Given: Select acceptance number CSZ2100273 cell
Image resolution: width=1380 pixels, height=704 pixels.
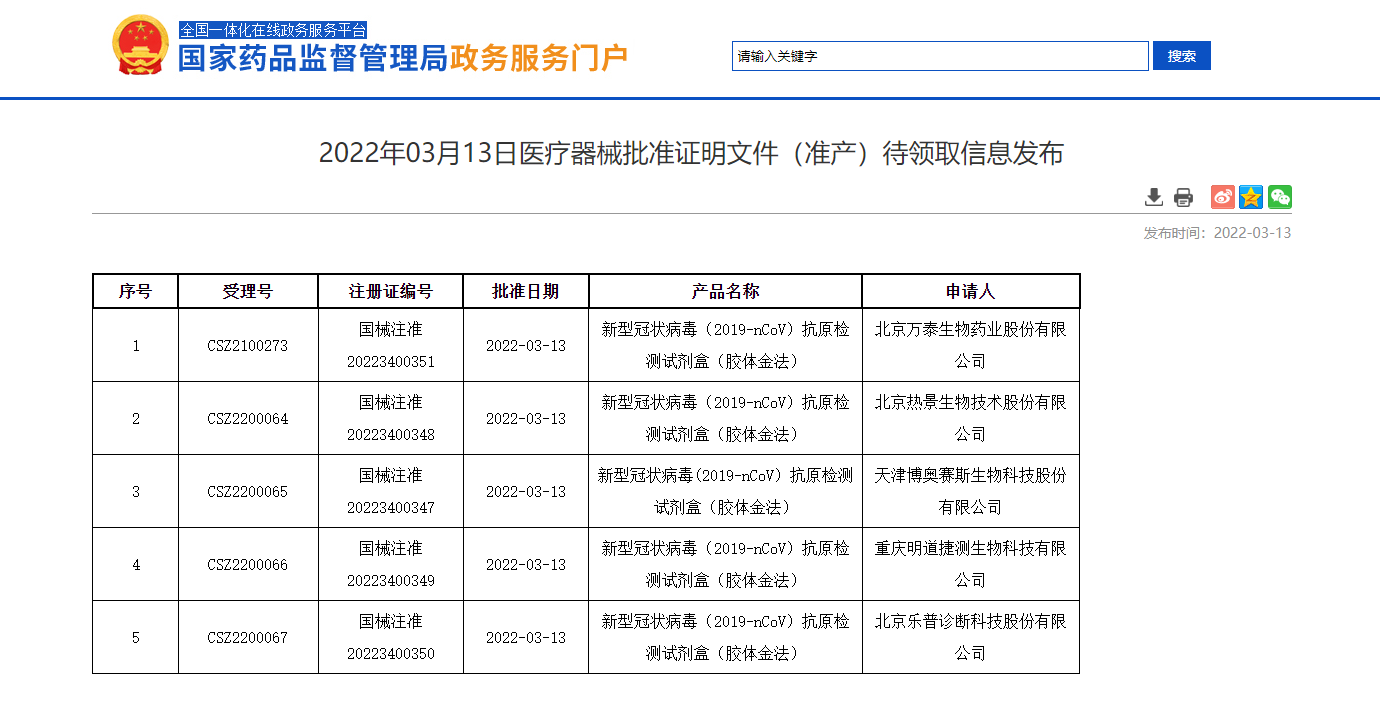Looking at the screenshot, I should 247,346.
